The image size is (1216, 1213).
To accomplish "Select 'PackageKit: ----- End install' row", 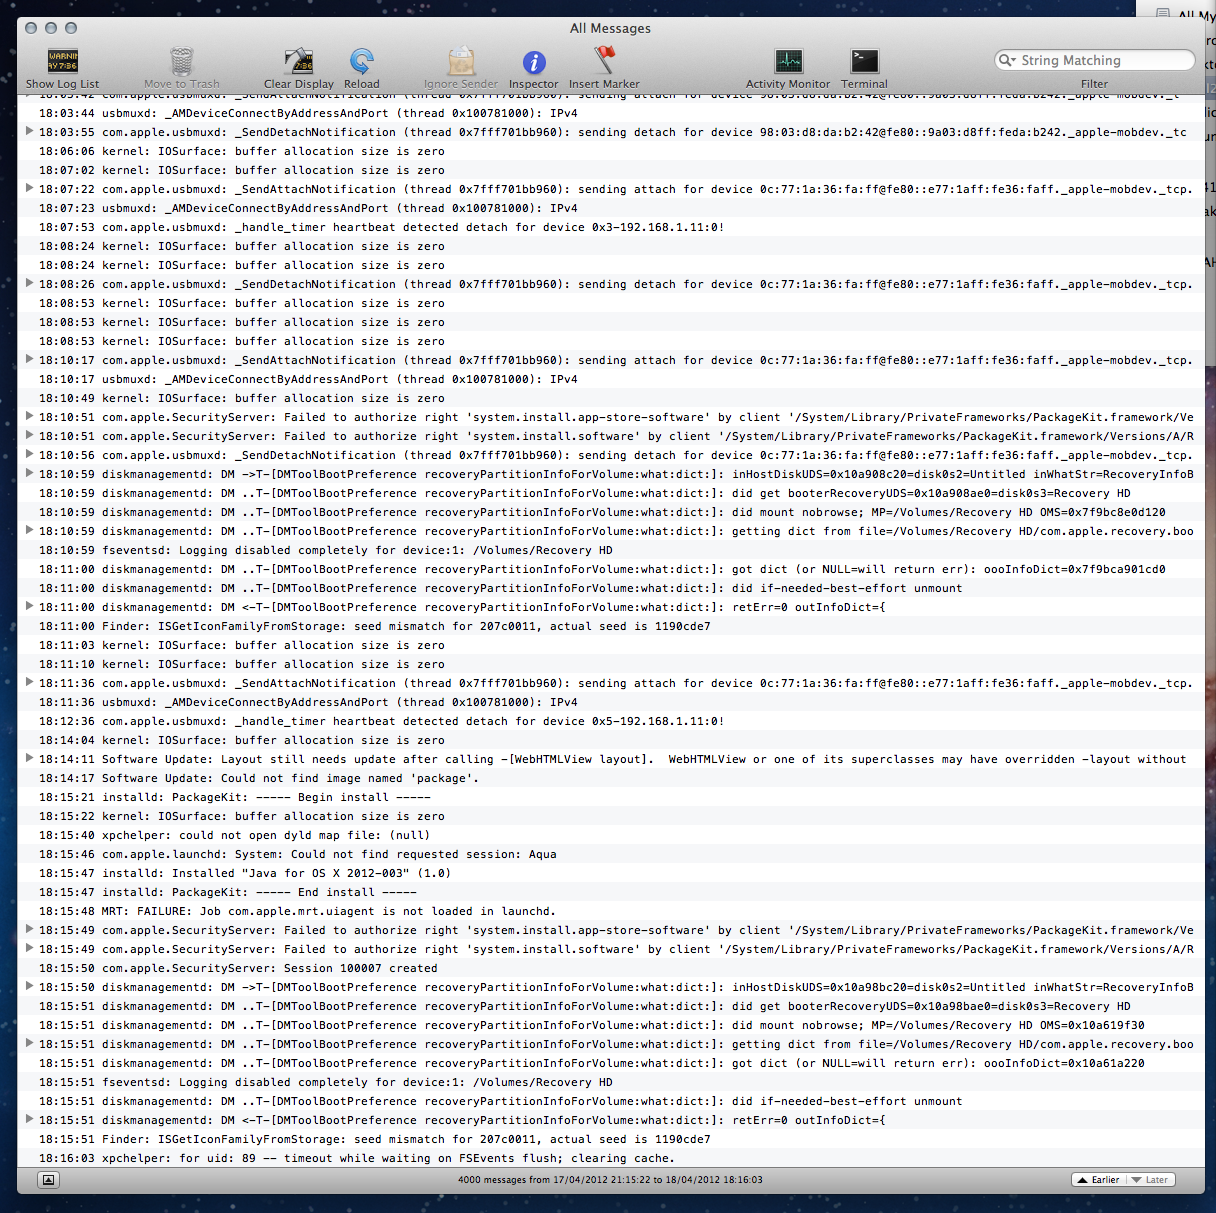I will click(x=611, y=892).
